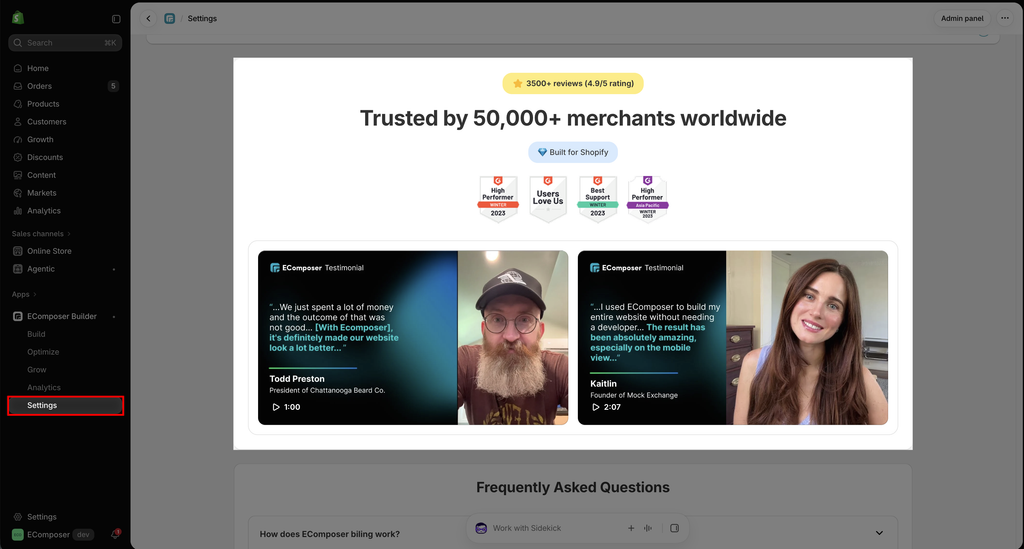Click the Best Support Winter 2023 badge
The height and width of the screenshot is (549, 1024).
598,199
